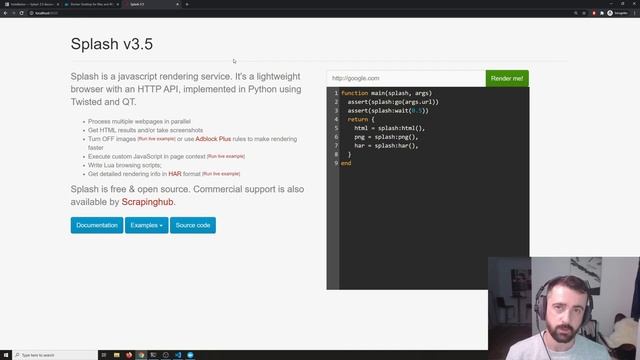The width and height of the screenshot is (640, 360).
Task: Close the Splash 3.5 browser tab
Action: click(x=177, y=4)
